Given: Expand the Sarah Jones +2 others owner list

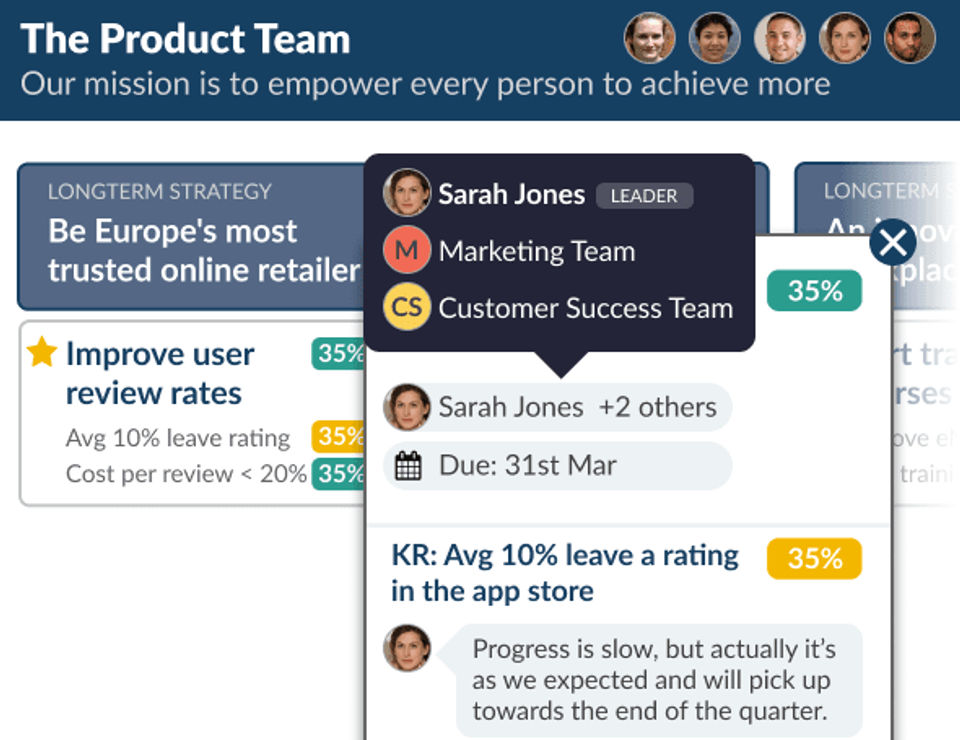Looking at the screenshot, I should (557, 407).
